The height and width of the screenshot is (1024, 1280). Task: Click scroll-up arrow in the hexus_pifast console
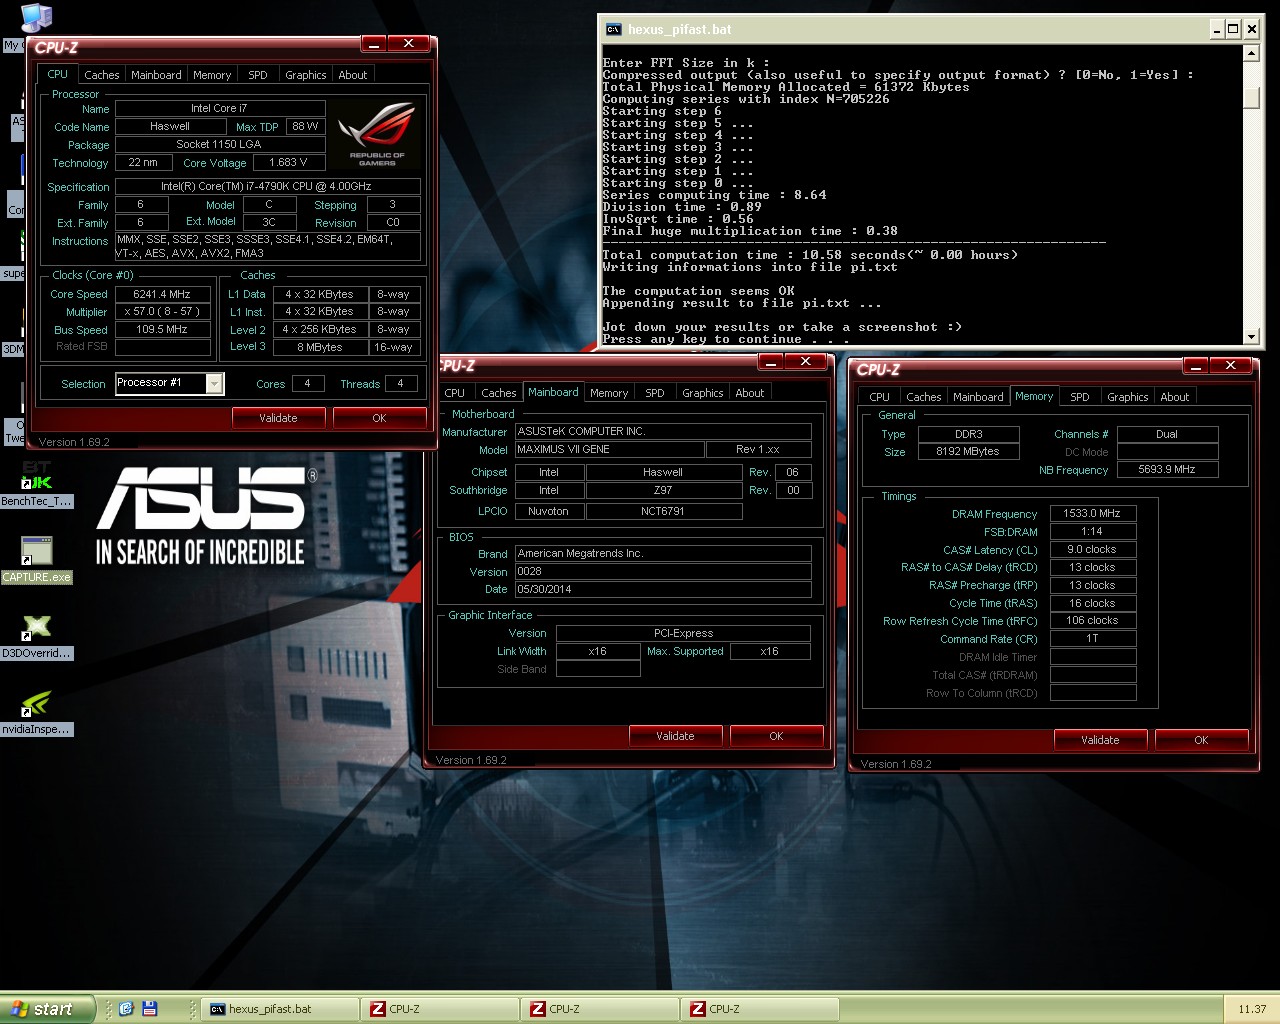1251,54
